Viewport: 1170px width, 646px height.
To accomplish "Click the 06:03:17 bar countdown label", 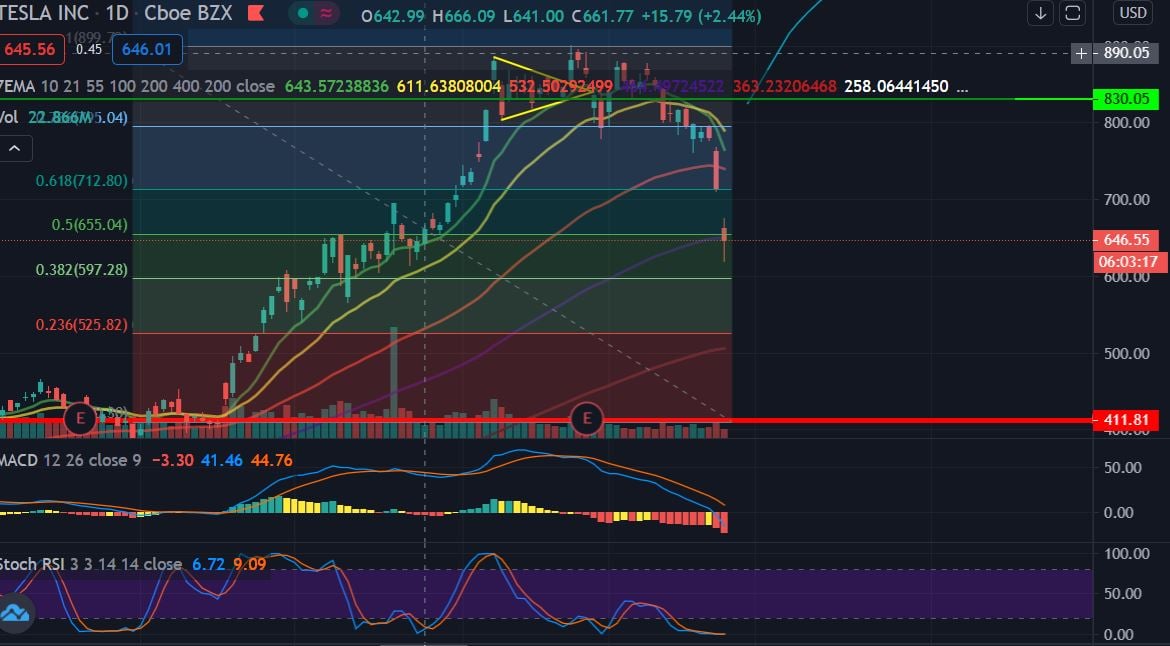I will [x=1128, y=262].
